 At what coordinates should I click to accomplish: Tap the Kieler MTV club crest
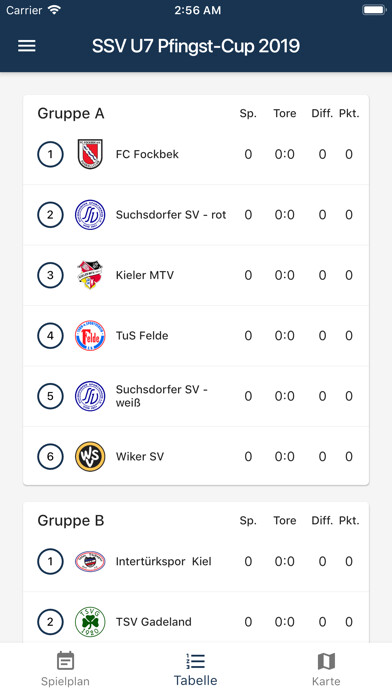90,275
